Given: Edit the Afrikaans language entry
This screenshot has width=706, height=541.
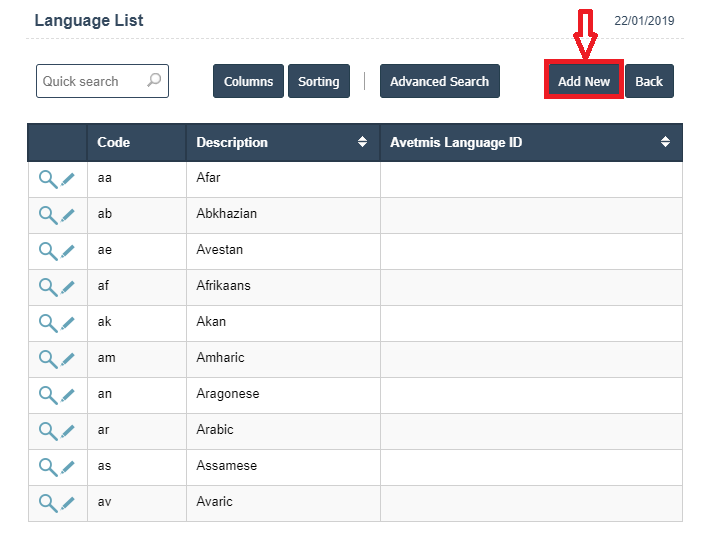Looking at the screenshot, I should coord(68,287).
